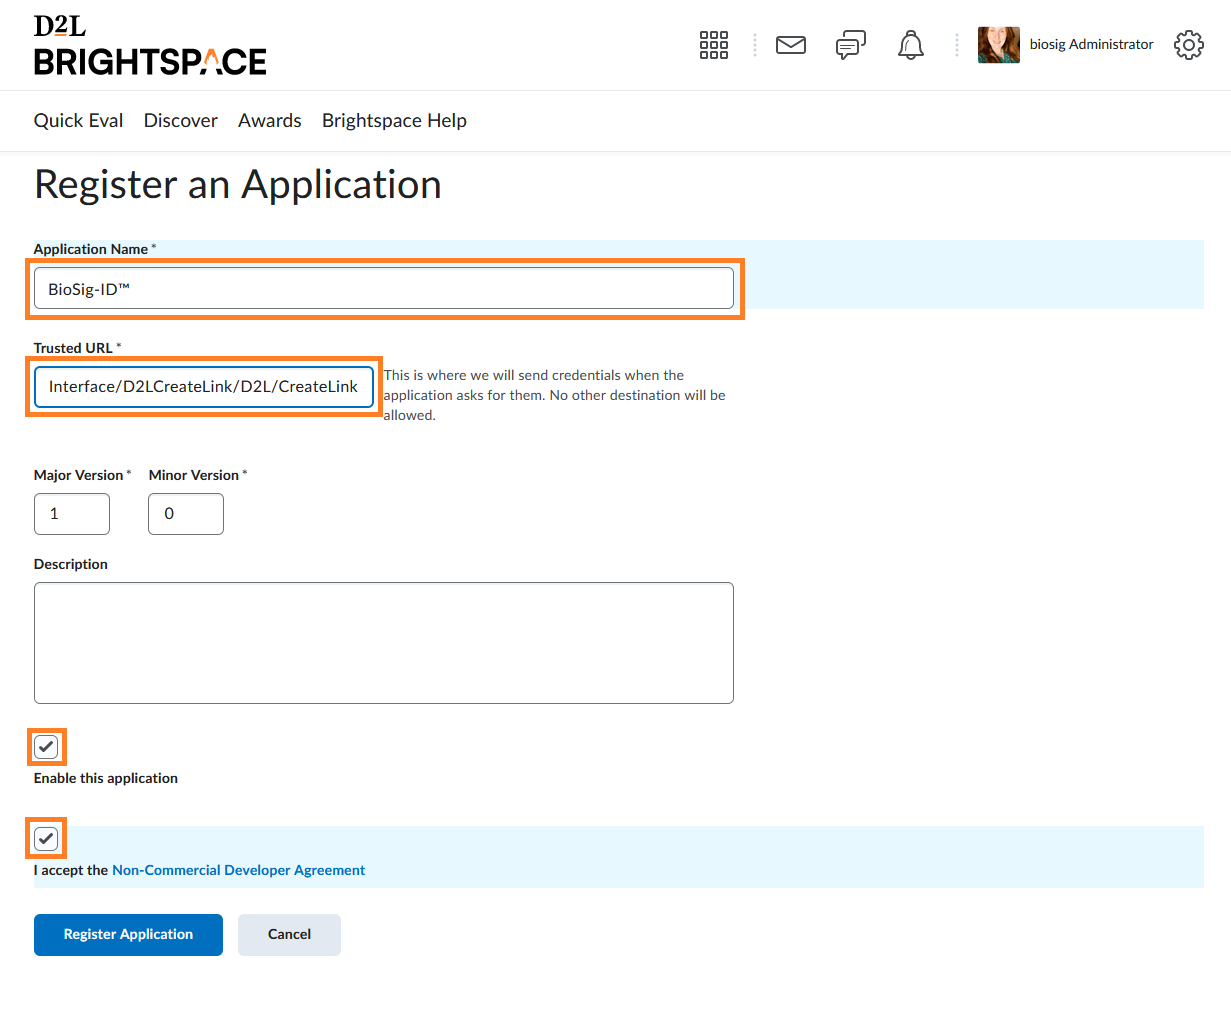Image resolution: width=1231 pixels, height=1031 pixels.
Task: Click the Major Version field
Action: [72, 514]
